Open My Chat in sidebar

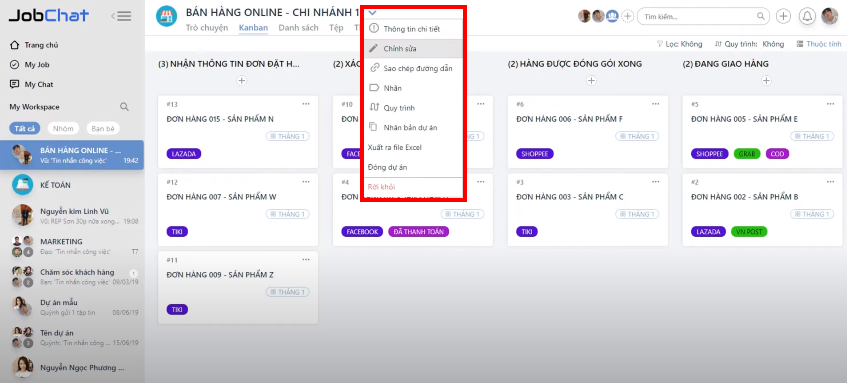(31, 84)
